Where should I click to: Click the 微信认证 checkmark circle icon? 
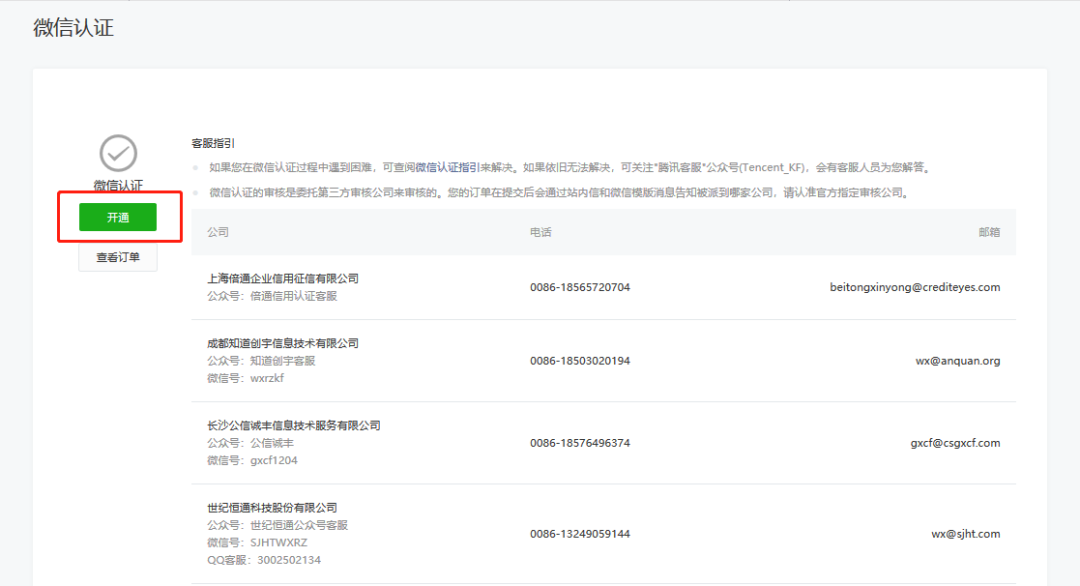pyautogui.click(x=118, y=153)
